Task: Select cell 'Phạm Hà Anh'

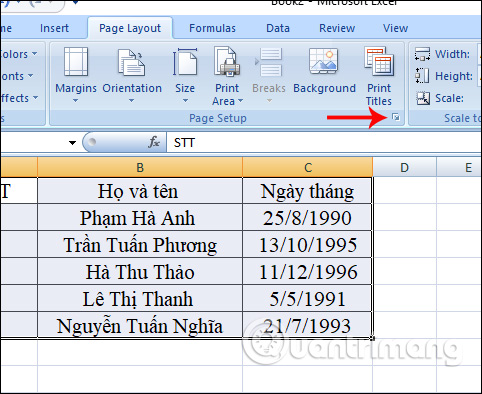Action: click(140, 218)
